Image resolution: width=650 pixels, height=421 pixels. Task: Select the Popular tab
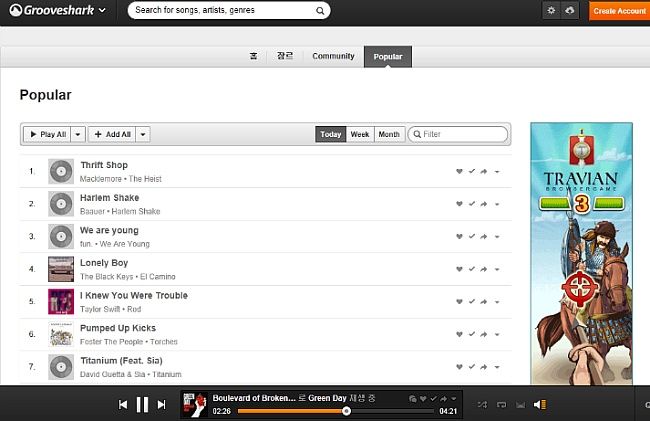pyautogui.click(x=388, y=56)
